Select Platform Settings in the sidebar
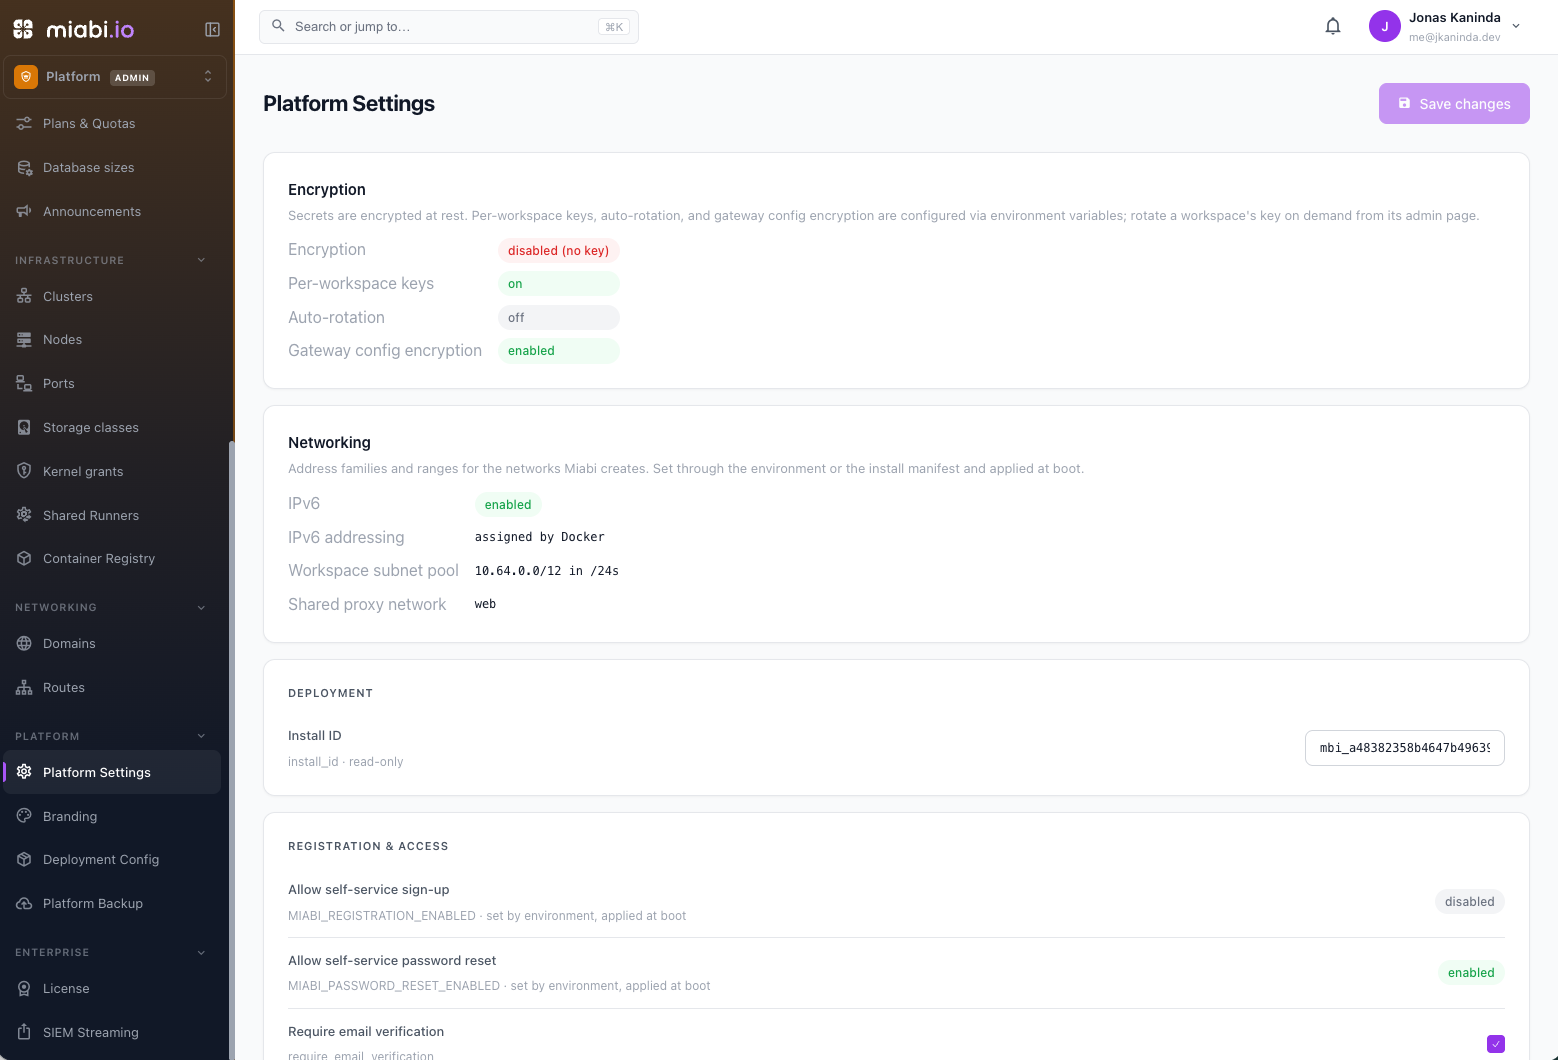 click(x=112, y=773)
